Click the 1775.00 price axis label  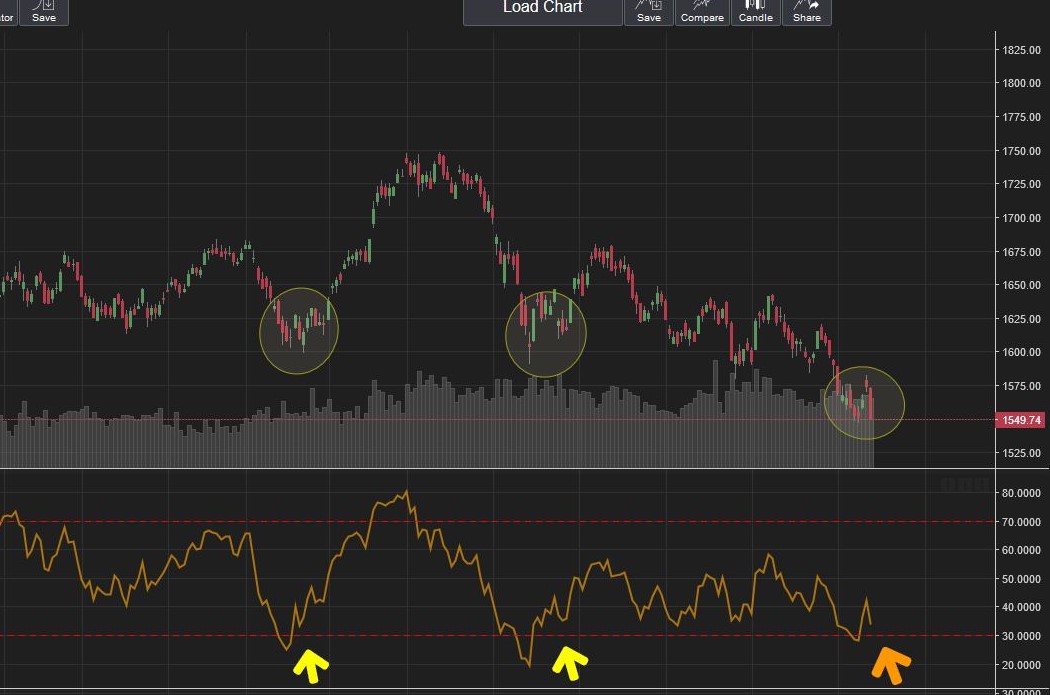[1021, 117]
